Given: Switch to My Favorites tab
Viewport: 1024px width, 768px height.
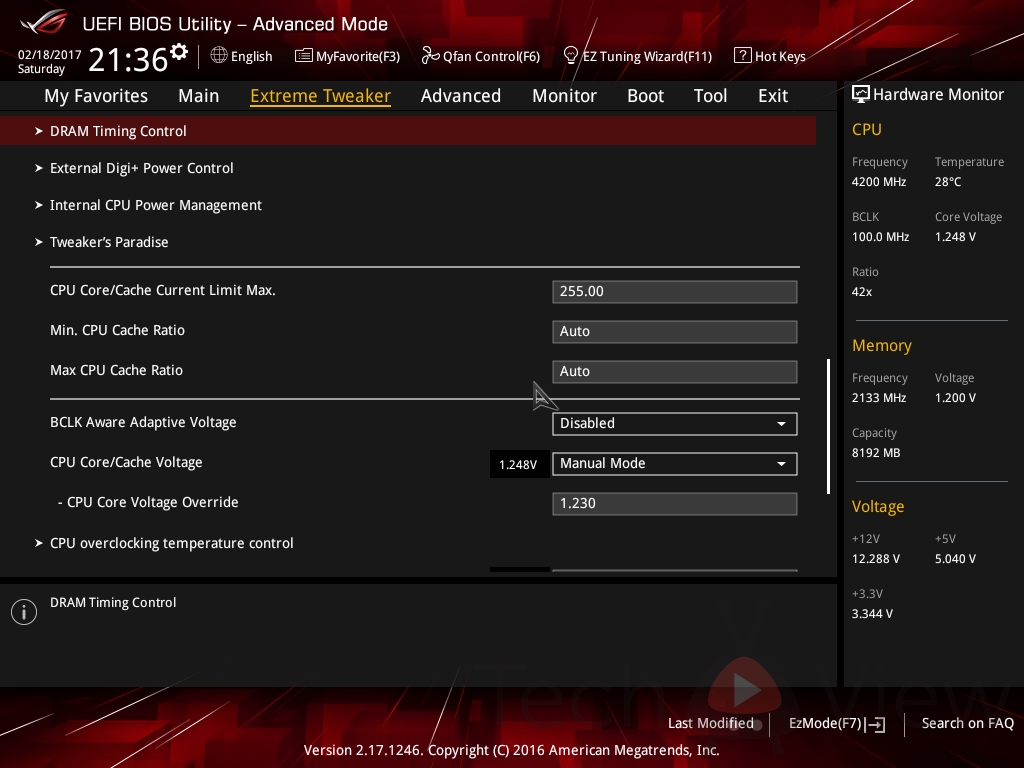Looking at the screenshot, I should [96, 96].
